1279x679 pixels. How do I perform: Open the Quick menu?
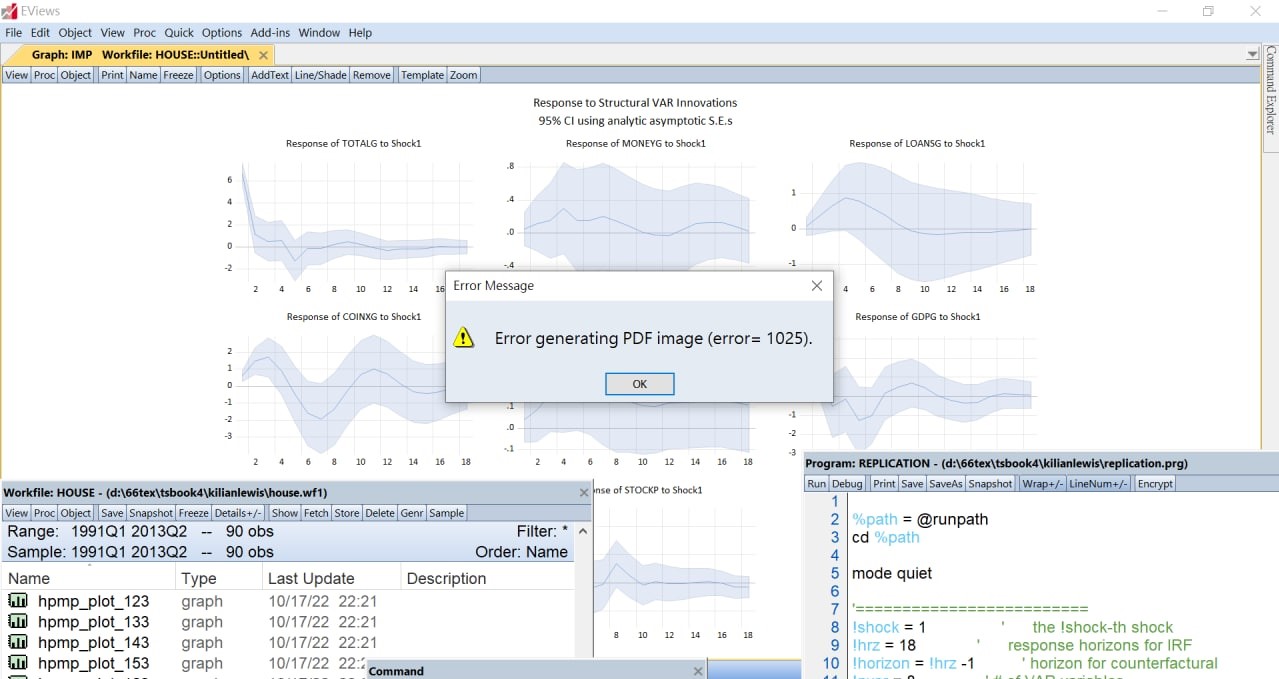pos(179,32)
